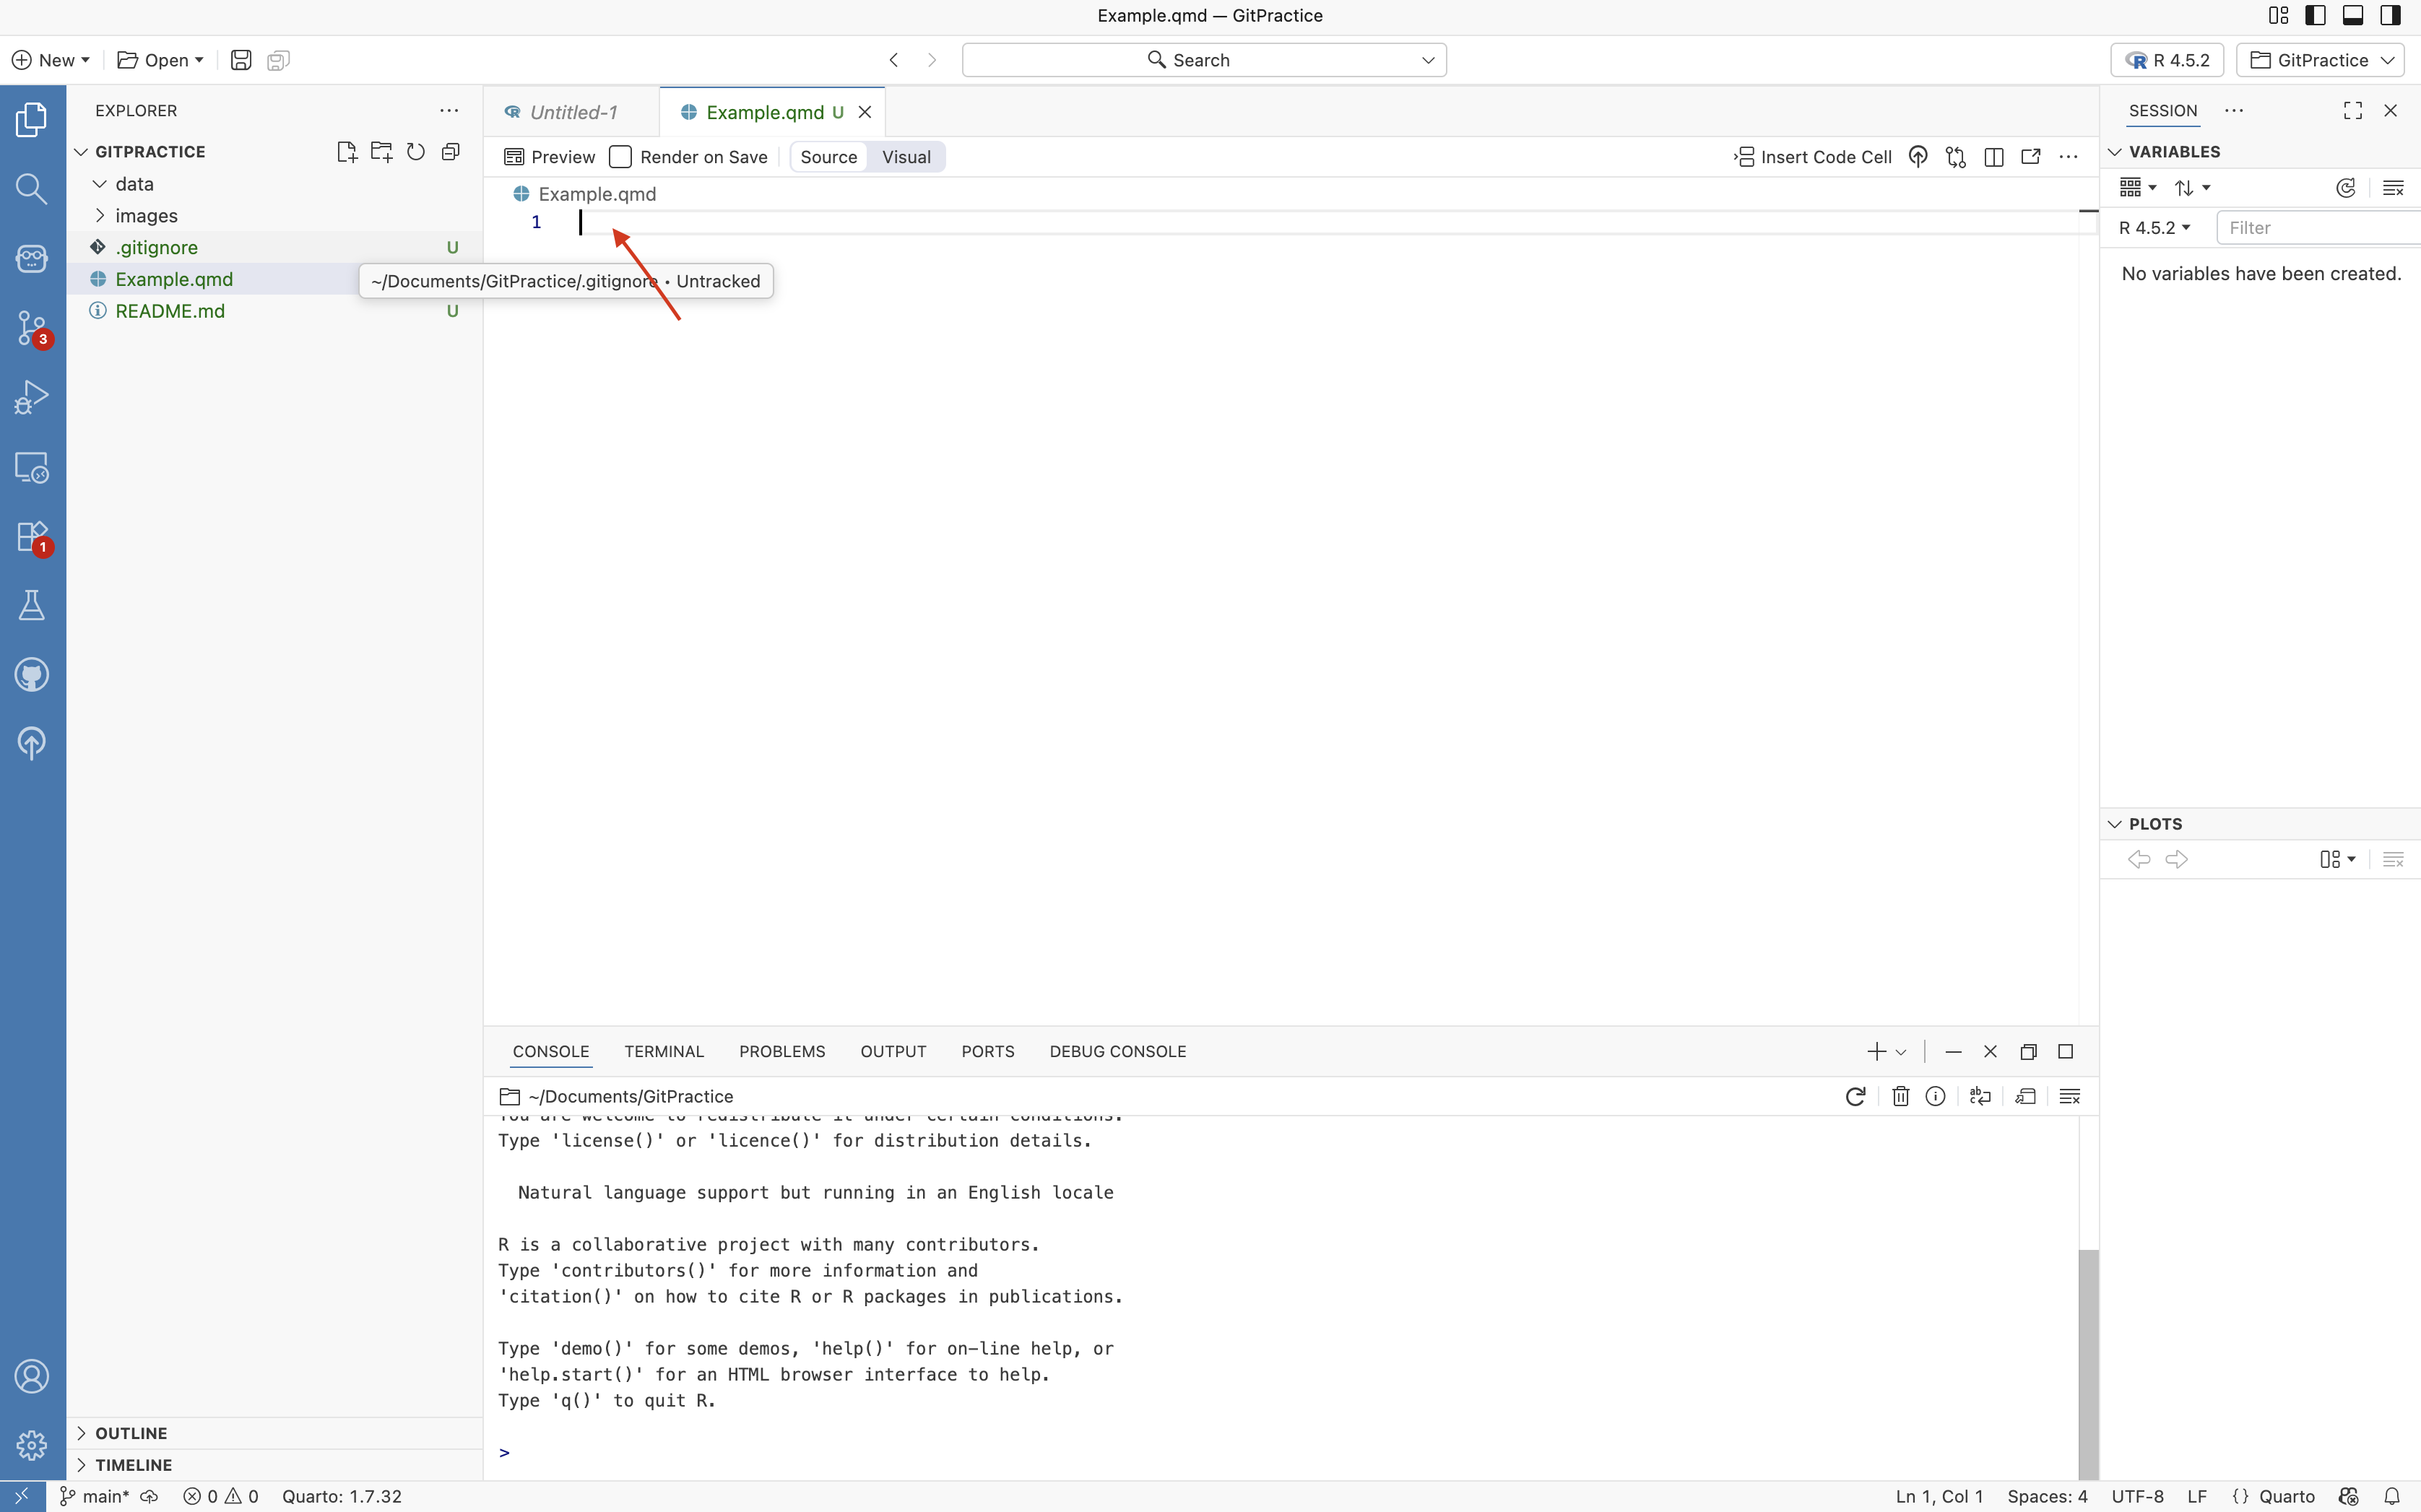
Task: Click New File icon in Explorer header
Action: click(346, 152)
